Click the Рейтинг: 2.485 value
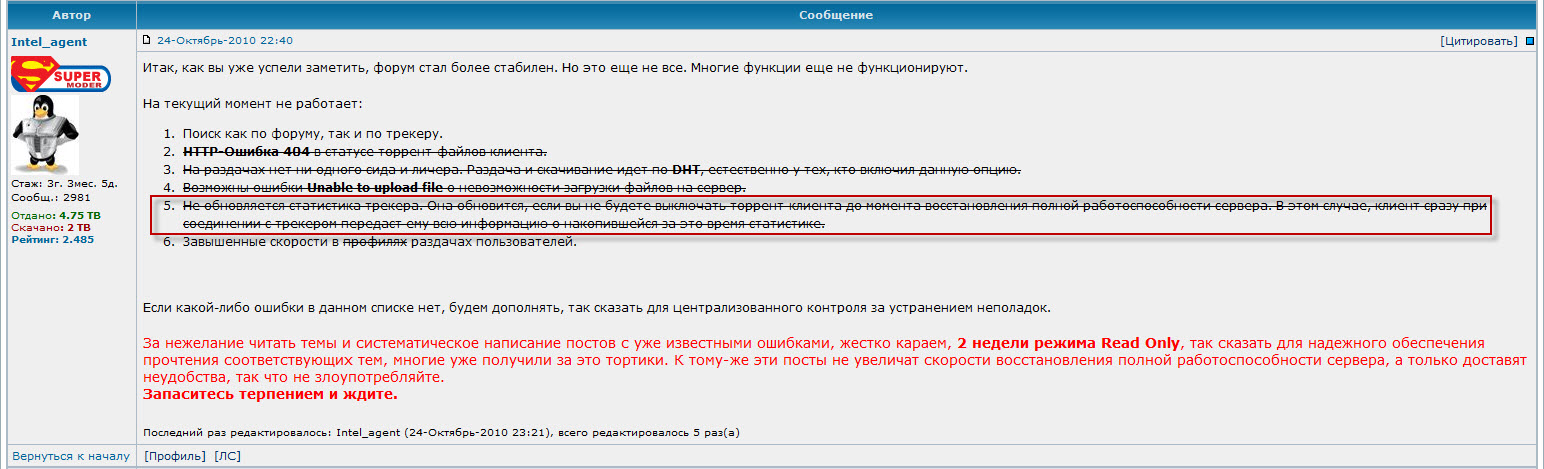Viewport: 1544px width, 469px height. [53, 239]
